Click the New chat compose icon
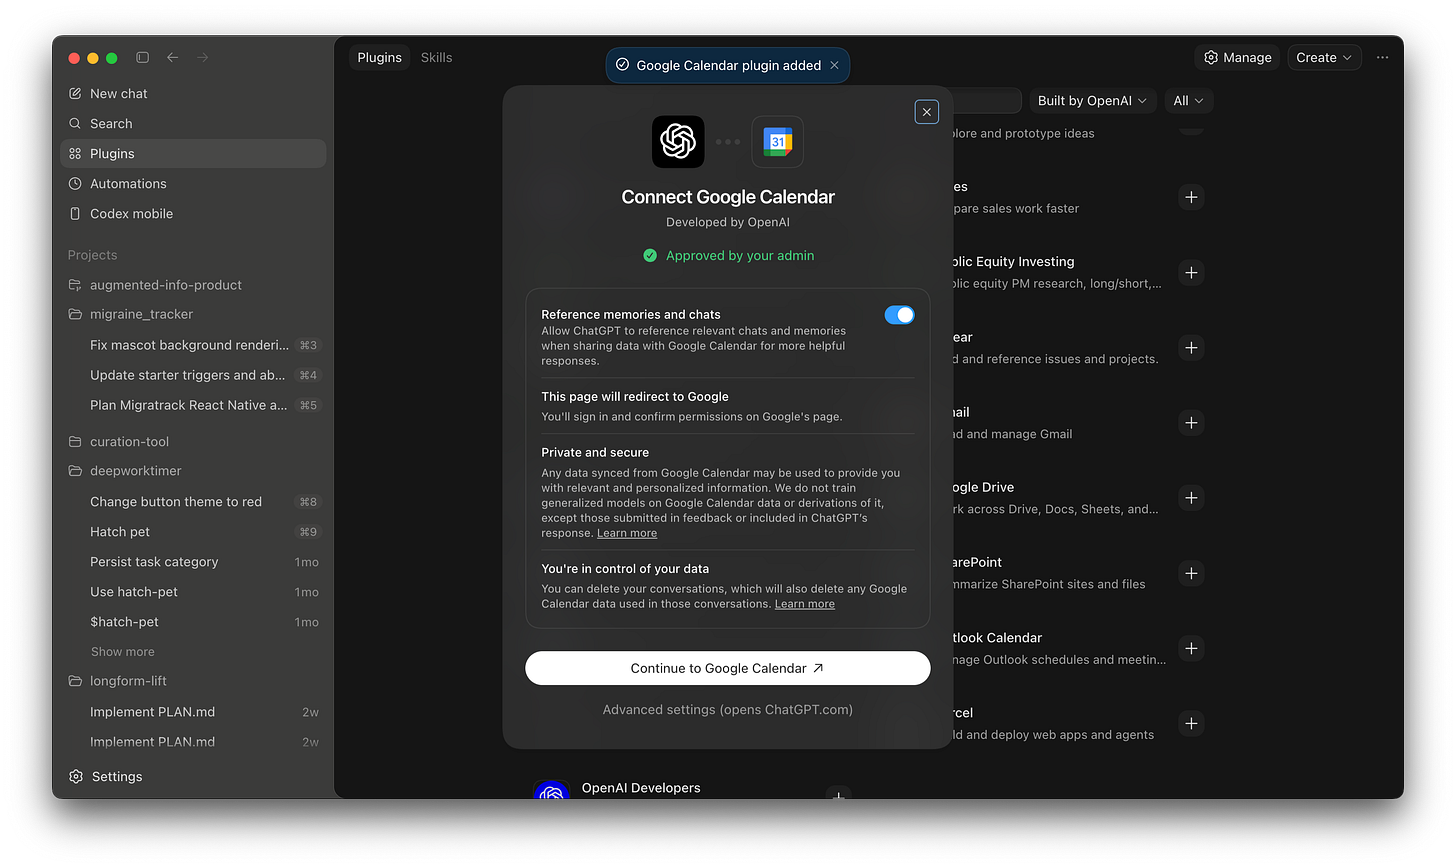1456x868 pixels. point(75,93)
